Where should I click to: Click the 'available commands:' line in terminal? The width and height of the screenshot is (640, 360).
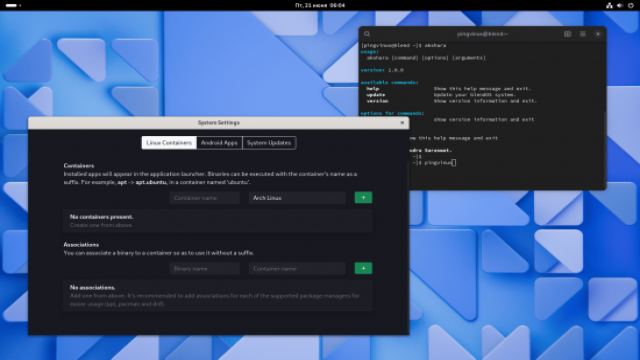pos(389,82)
